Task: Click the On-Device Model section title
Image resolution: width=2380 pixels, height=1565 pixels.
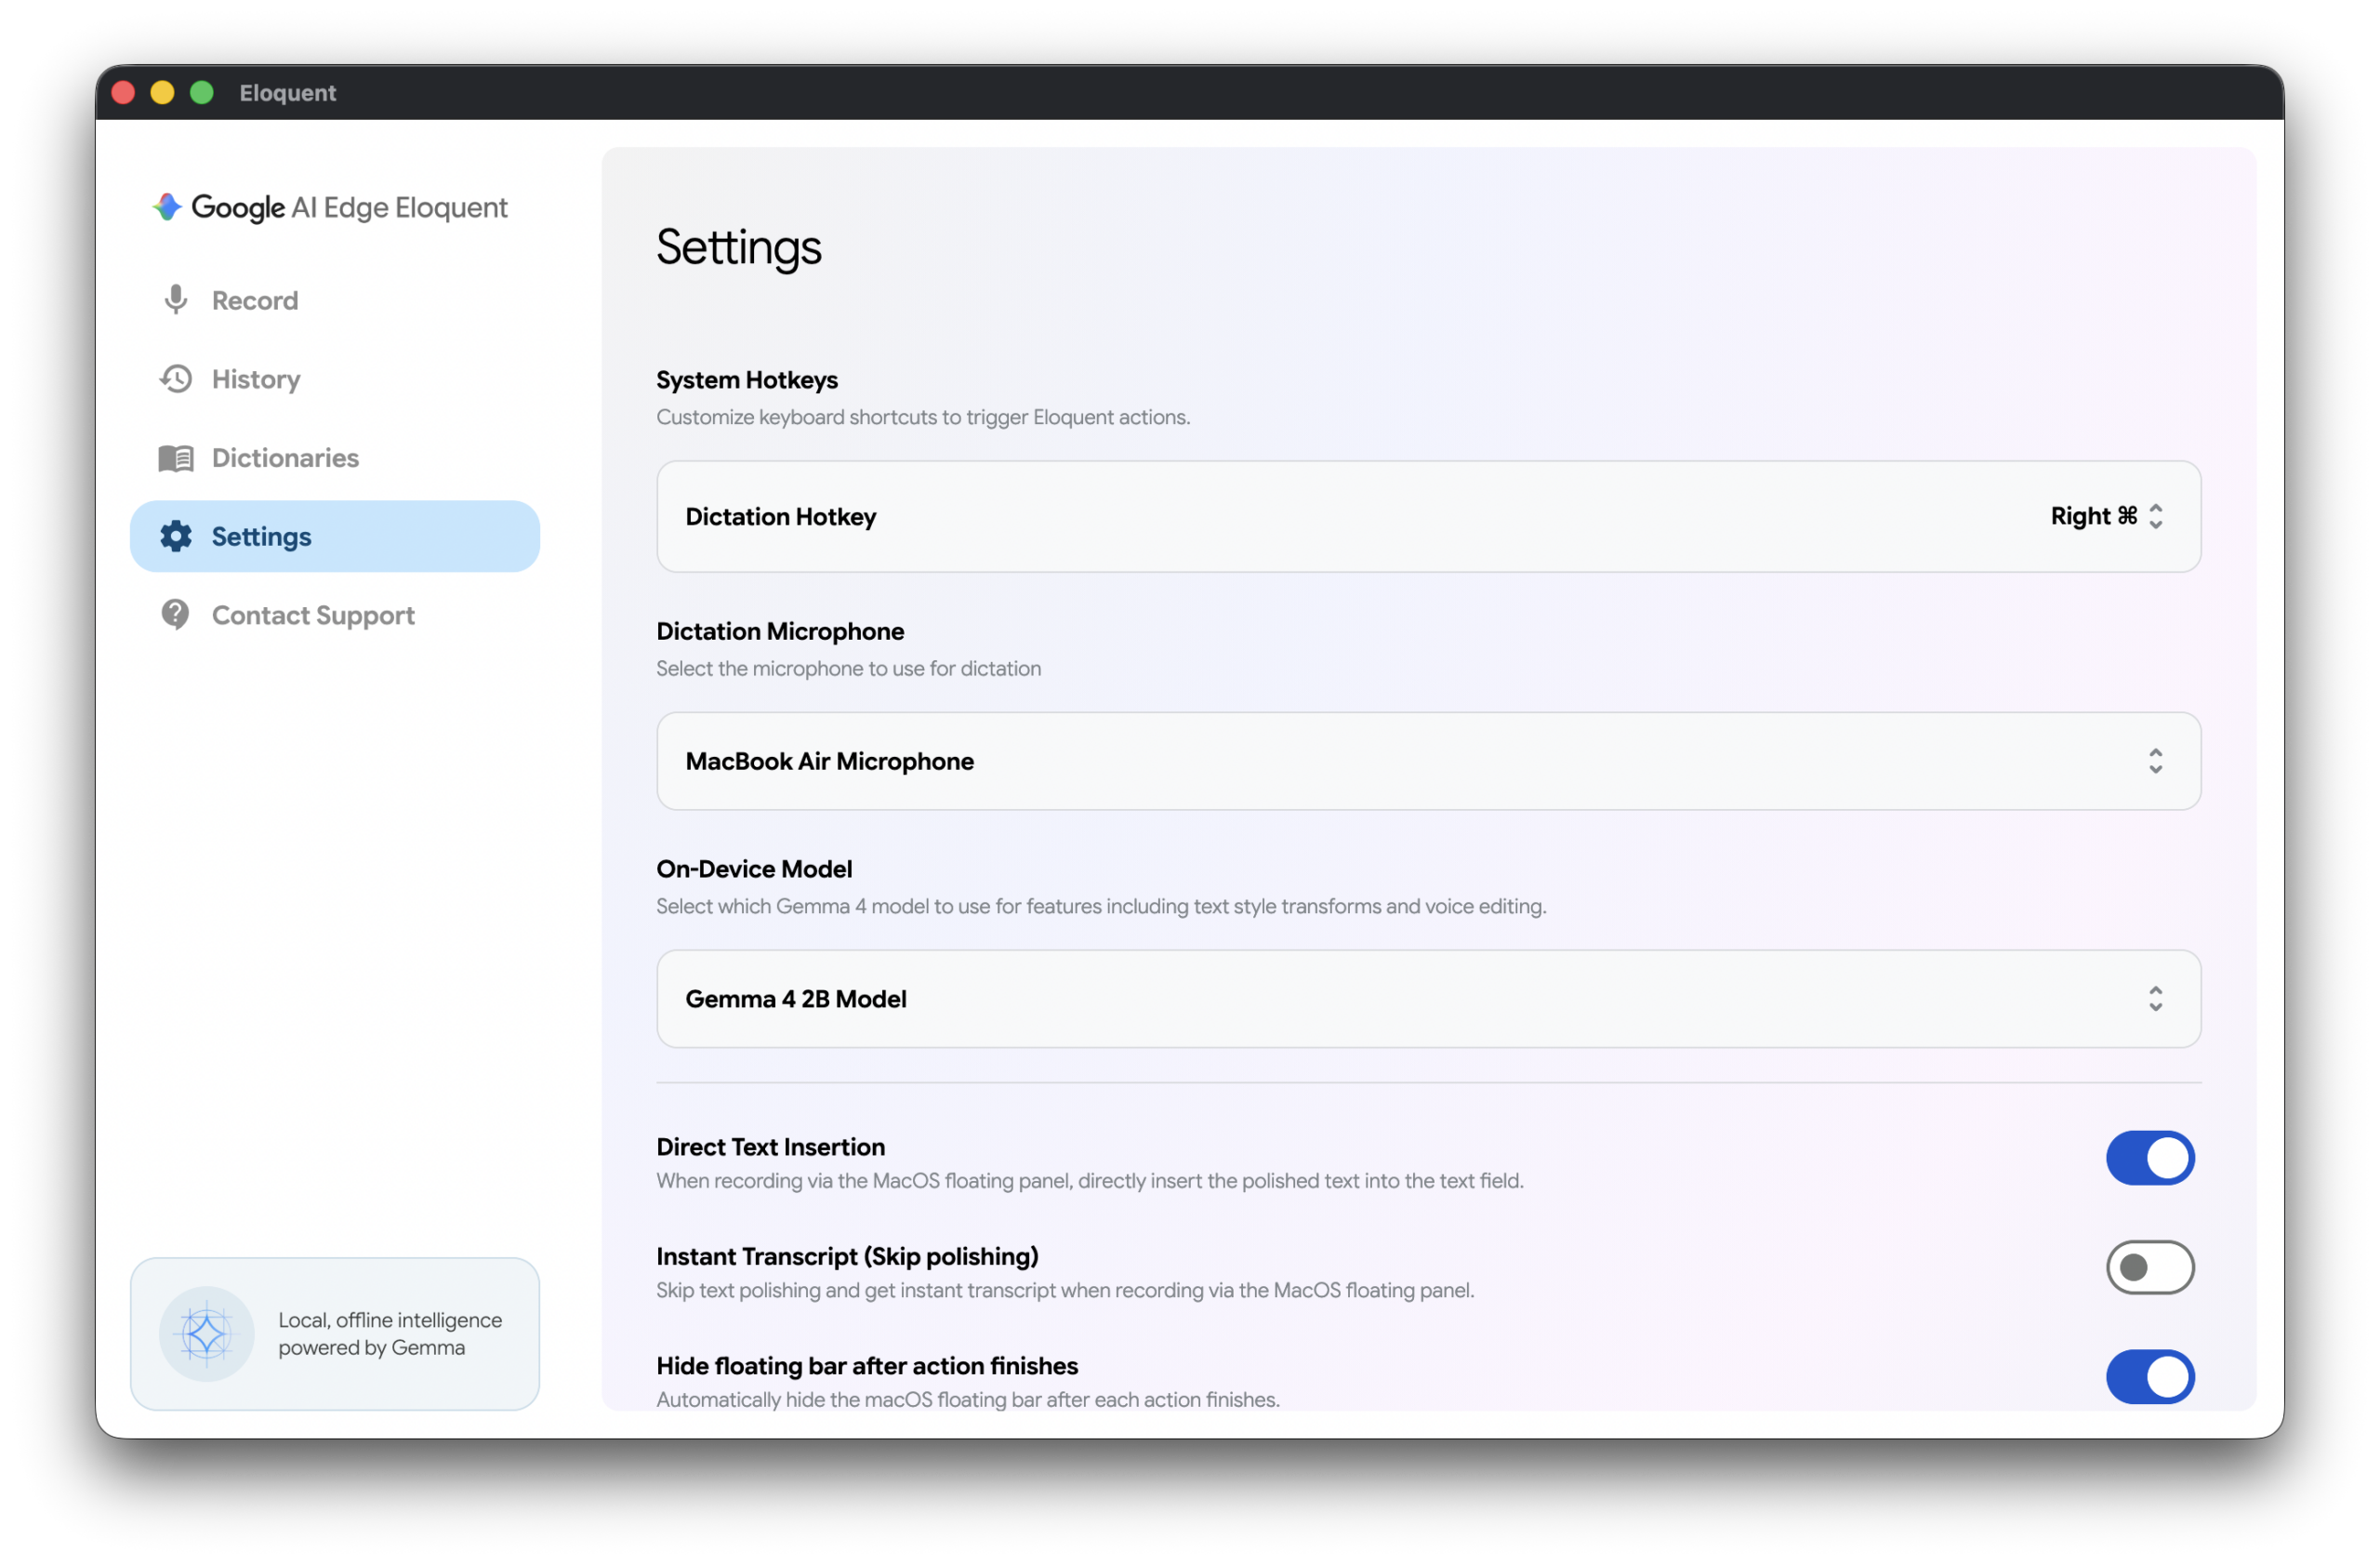Action: [x=754, y=870]
